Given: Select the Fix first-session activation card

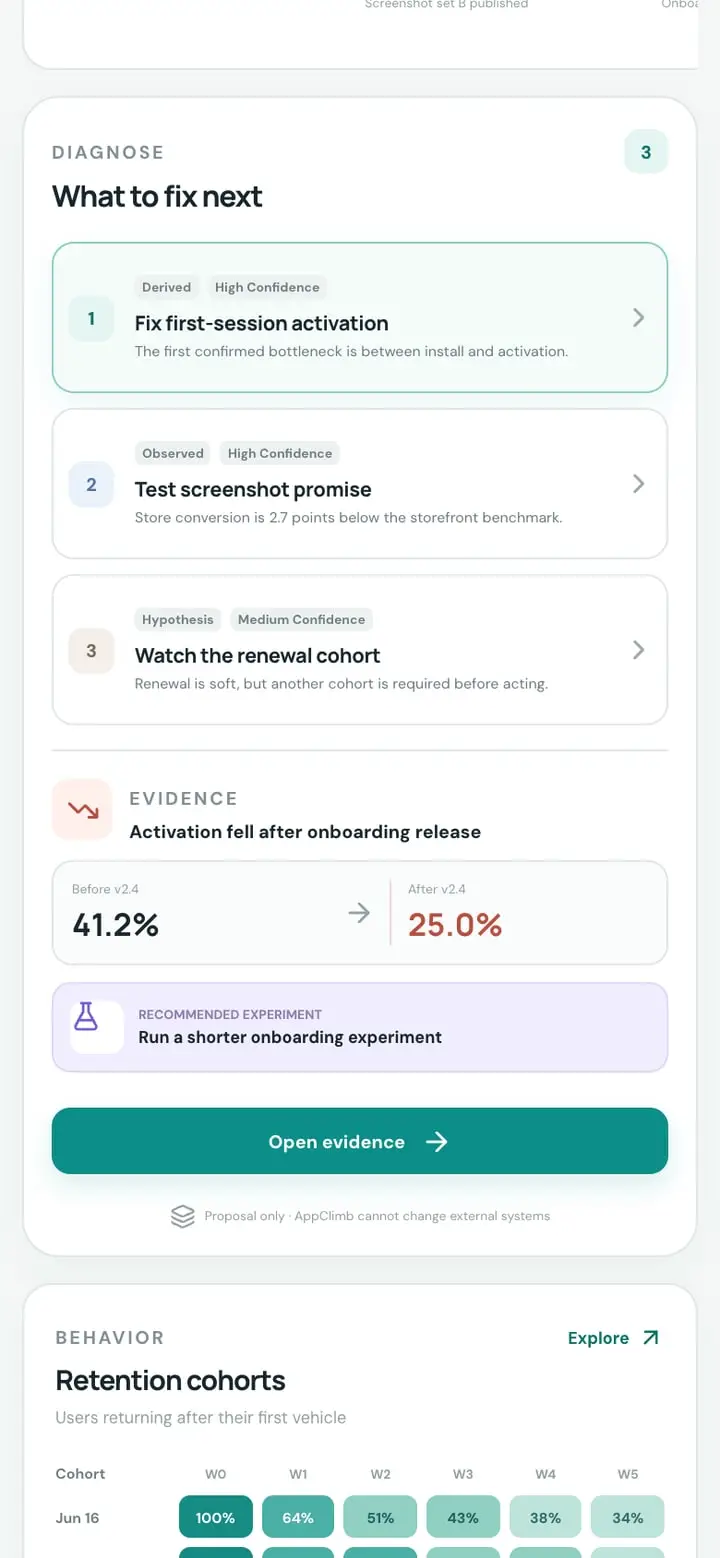Looking at the screenshot, I should pyautogui.click(x=360, y=317).
